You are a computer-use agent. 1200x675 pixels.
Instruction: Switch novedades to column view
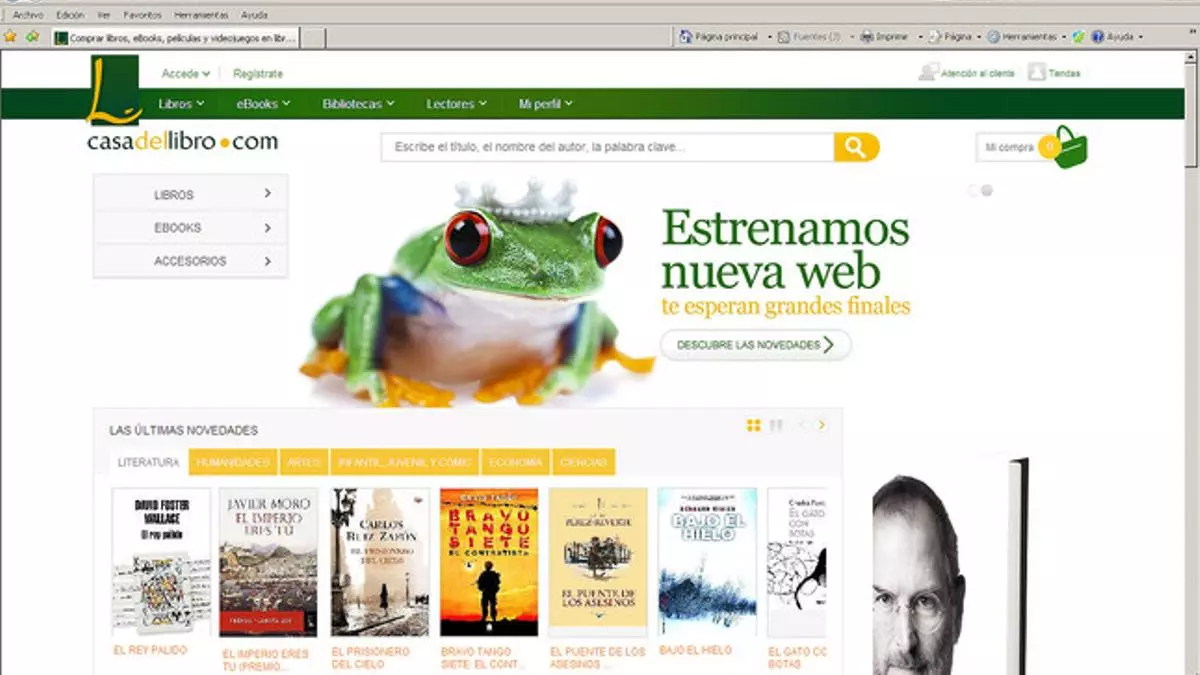(776, 425)
